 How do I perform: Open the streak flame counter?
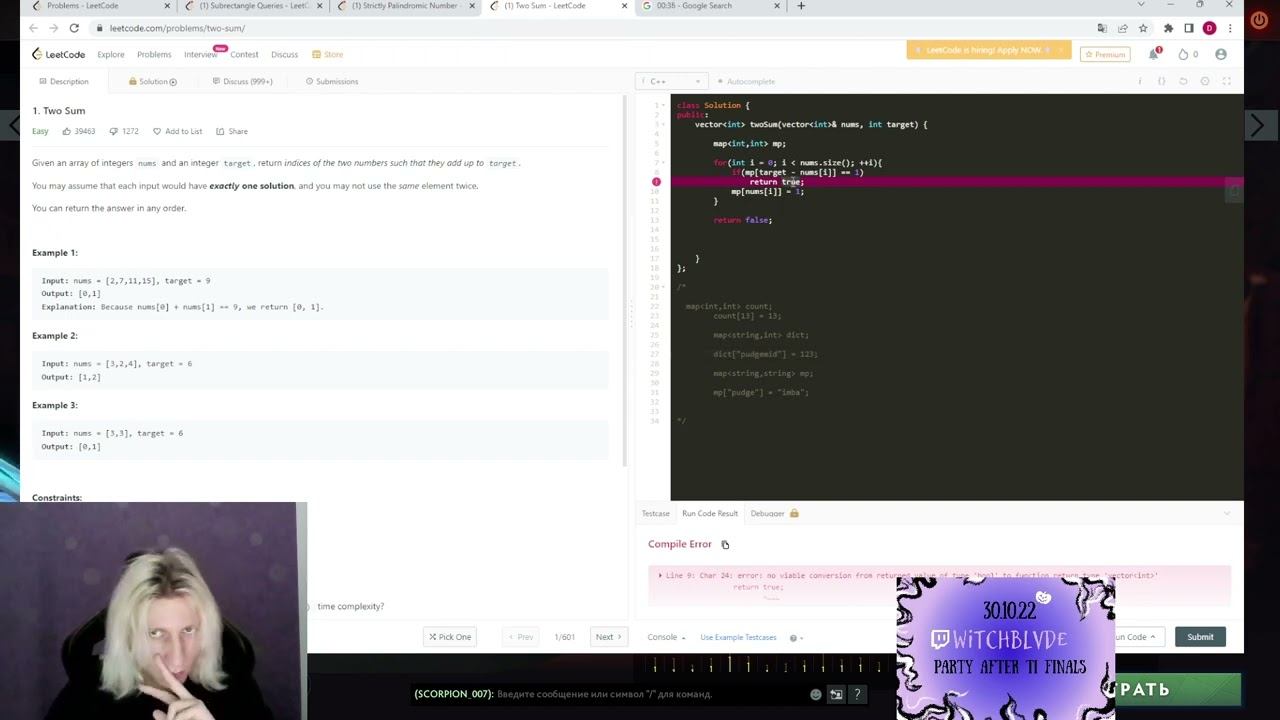coord(1188,54)
